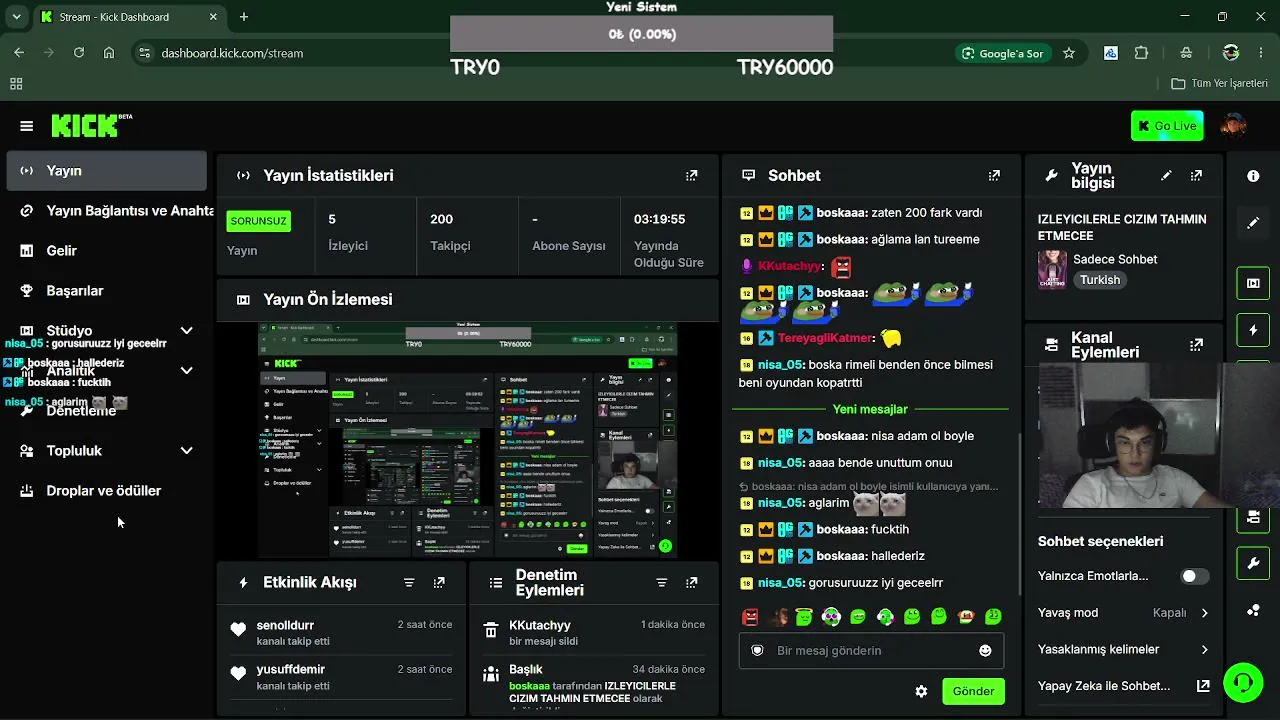1280x720 pixels.
Task: Open the browser Extensions puzzle icon
Action: pyautogui.click(x=1142, y=53)
